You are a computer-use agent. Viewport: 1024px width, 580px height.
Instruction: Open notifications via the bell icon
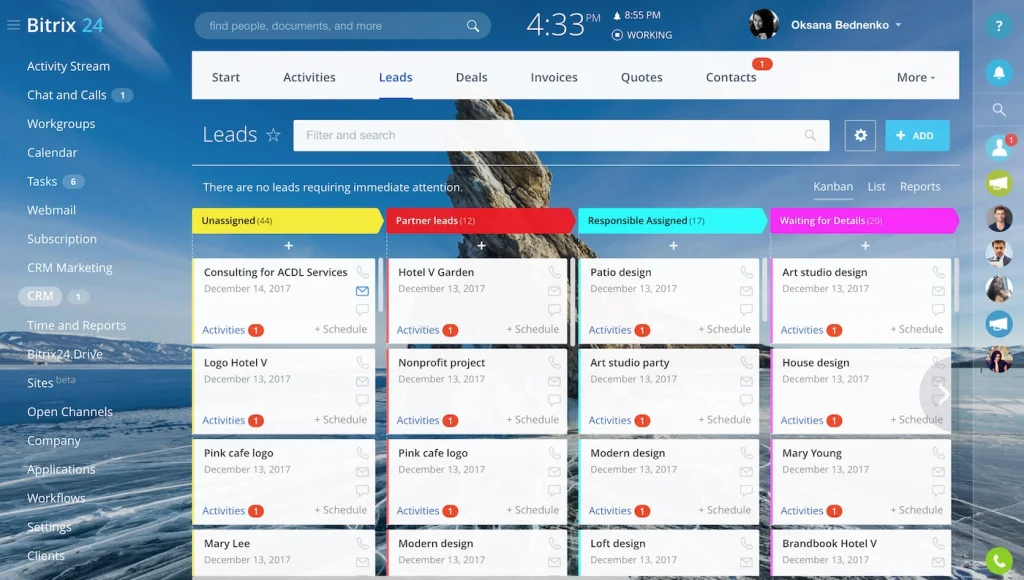998,70
